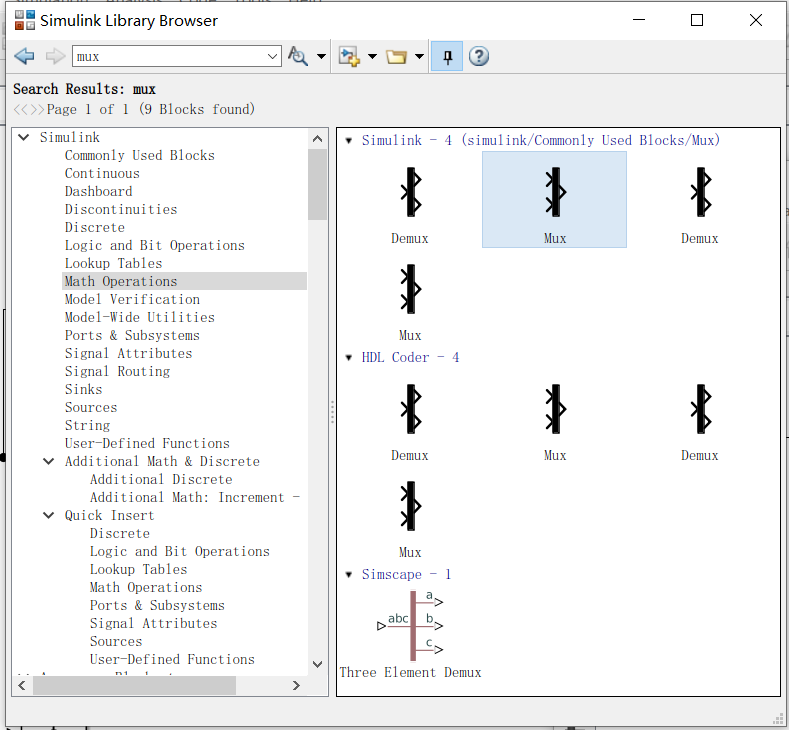Open the search history dropdown arrow
Viewport: 789px width, 730px height.
pos(273,56)
